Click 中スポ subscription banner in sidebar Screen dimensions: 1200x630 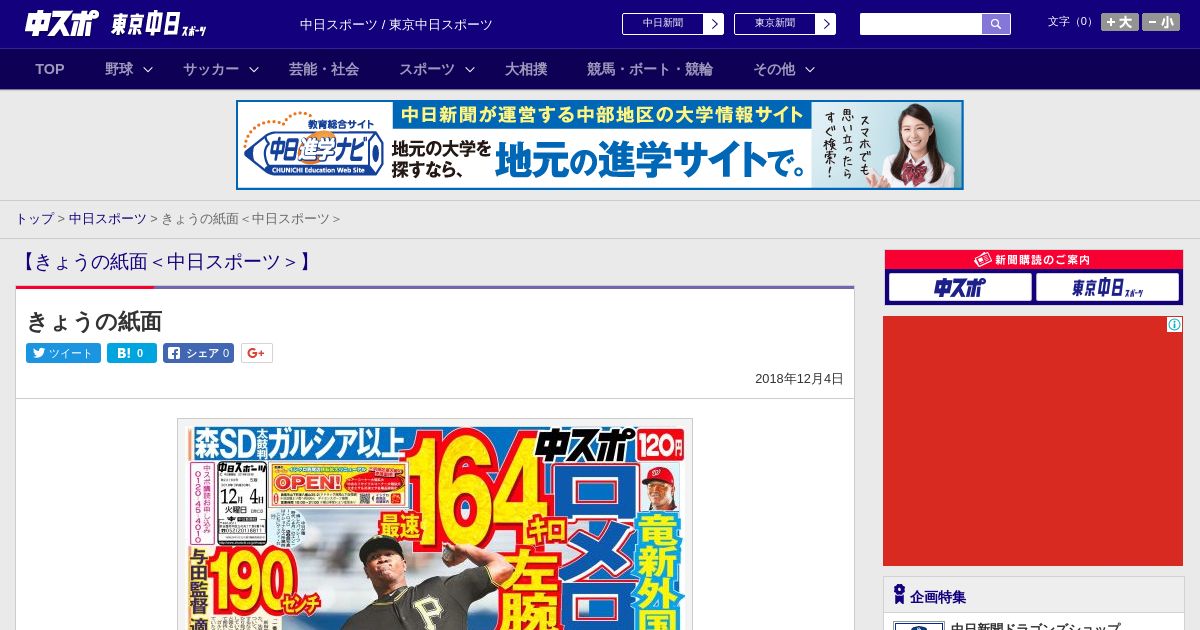[x=960, y=288]
